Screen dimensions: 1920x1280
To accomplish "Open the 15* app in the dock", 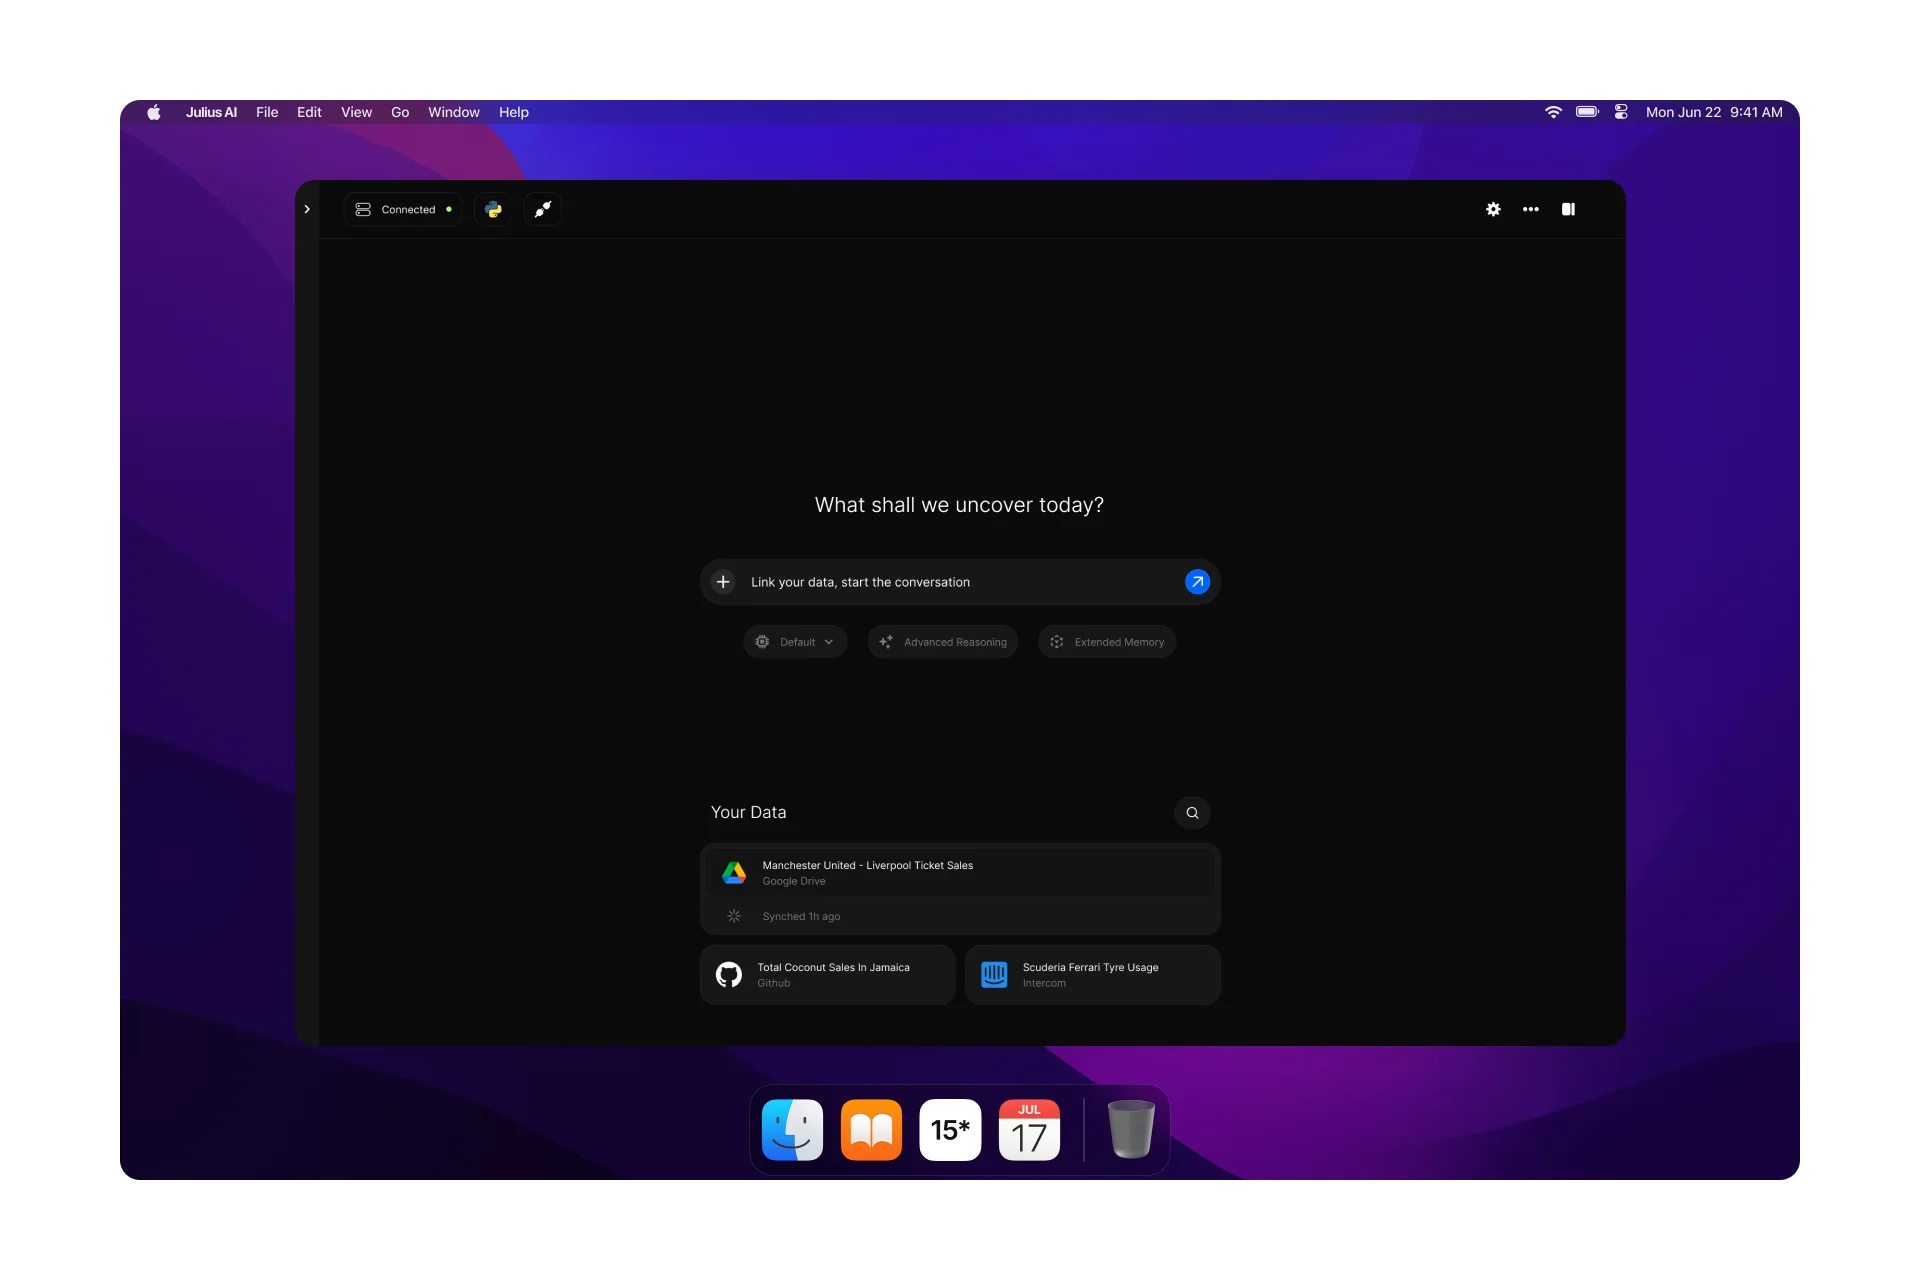I will (950, 1130).
